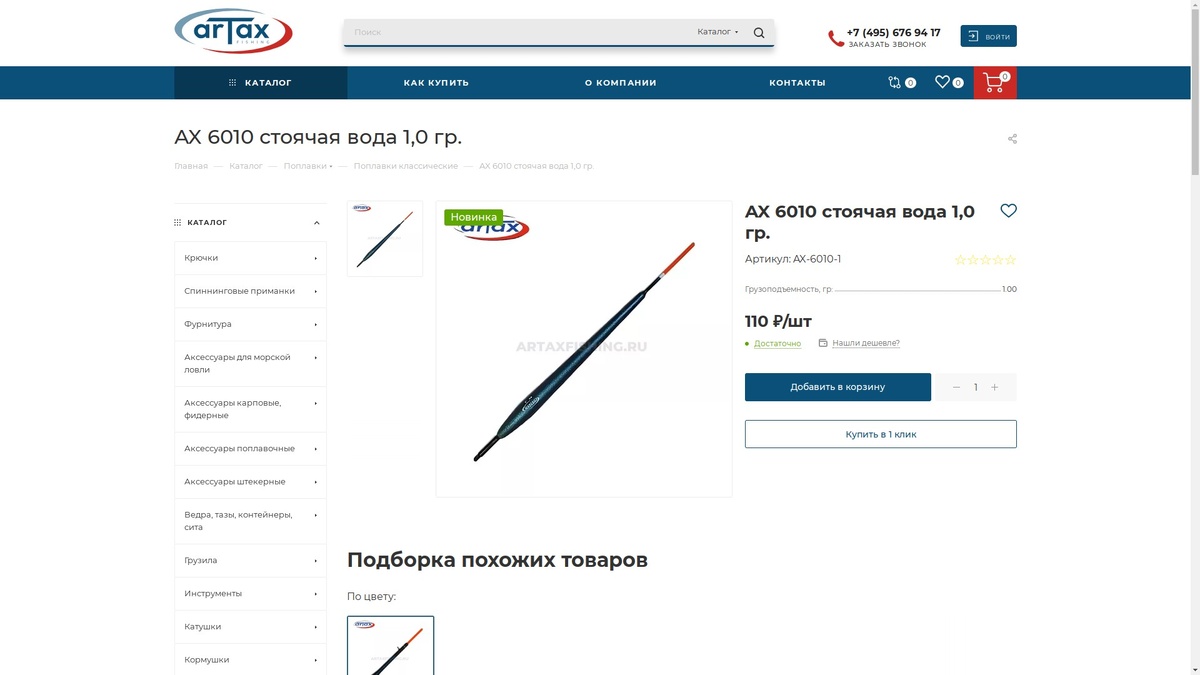
Task: Click the quantity input field showing 1
Action: 975,387
